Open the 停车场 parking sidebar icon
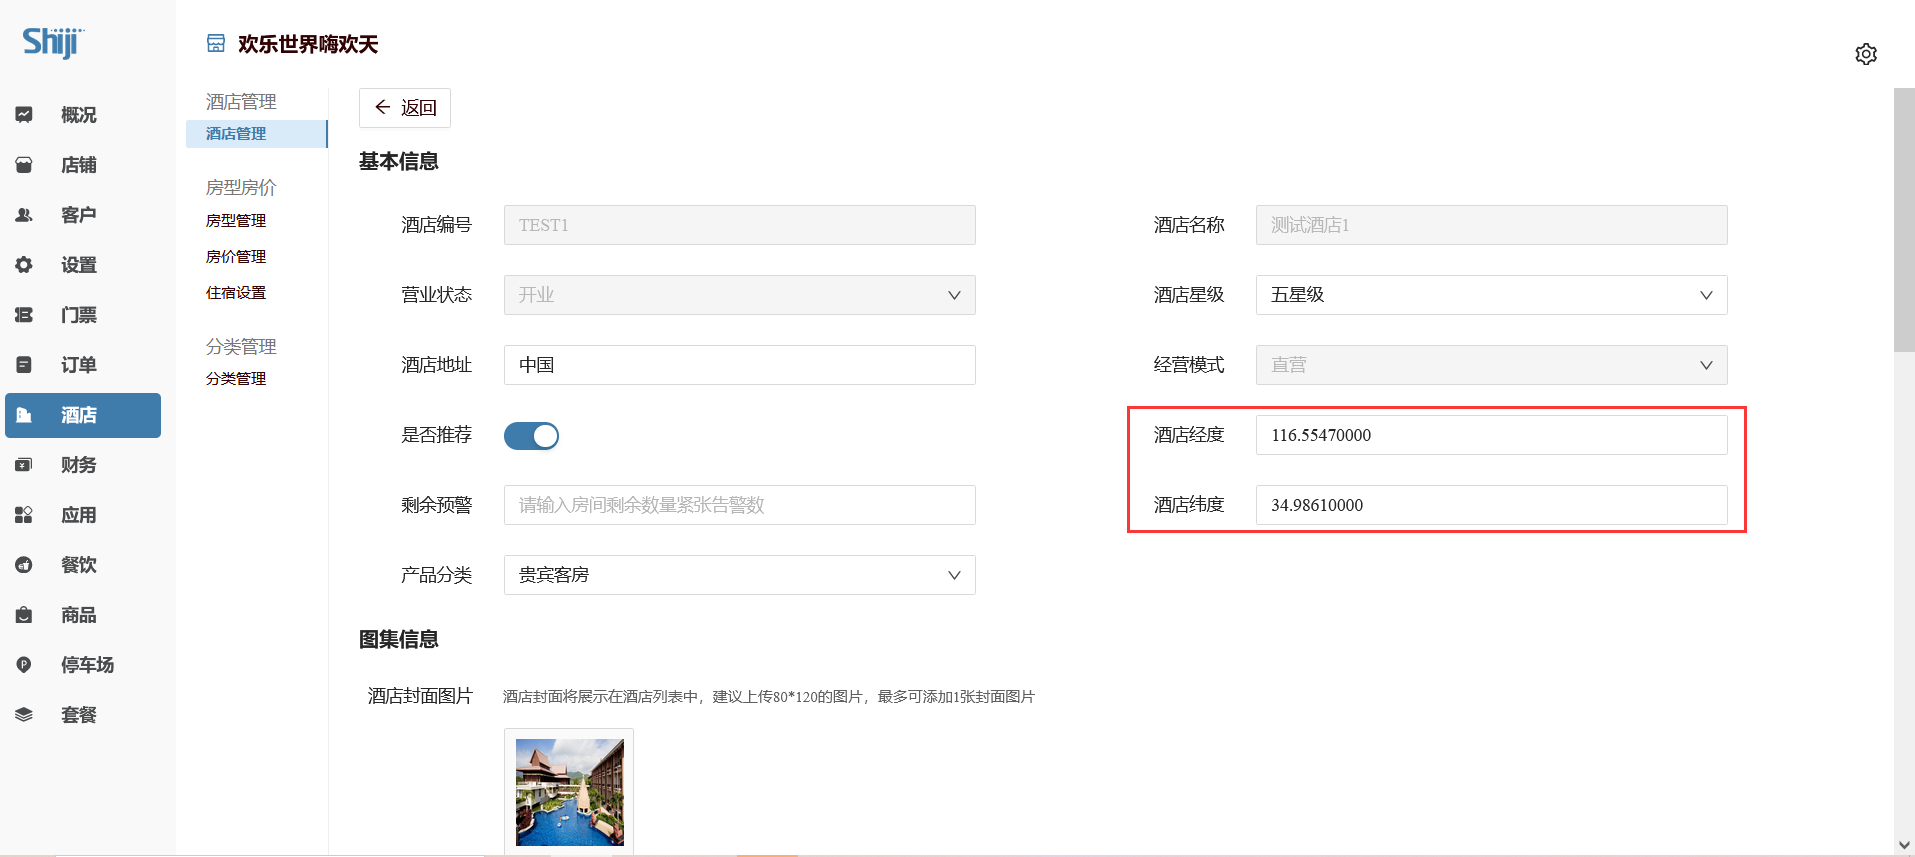 tap(24, 665)
